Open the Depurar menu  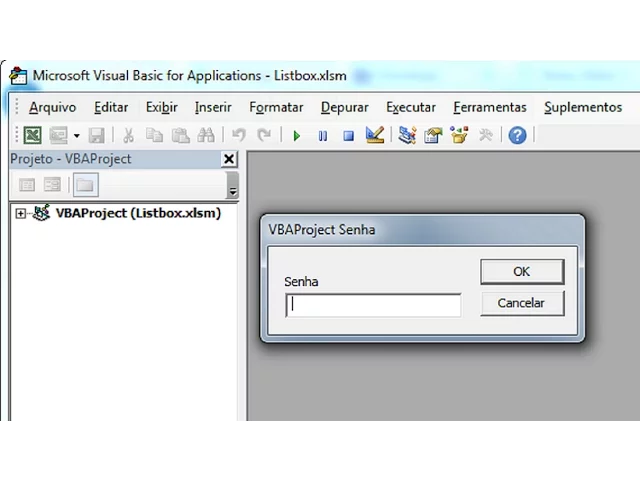click(344, 107)
